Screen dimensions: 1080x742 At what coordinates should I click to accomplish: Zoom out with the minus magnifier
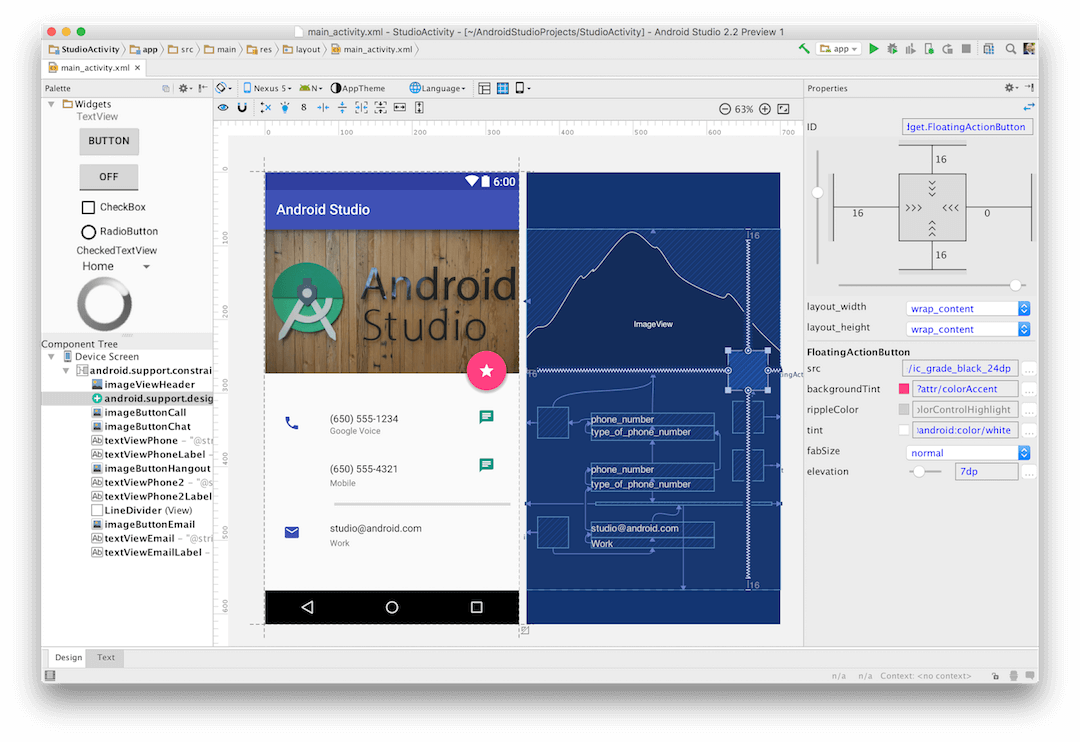tap(725, 109)
